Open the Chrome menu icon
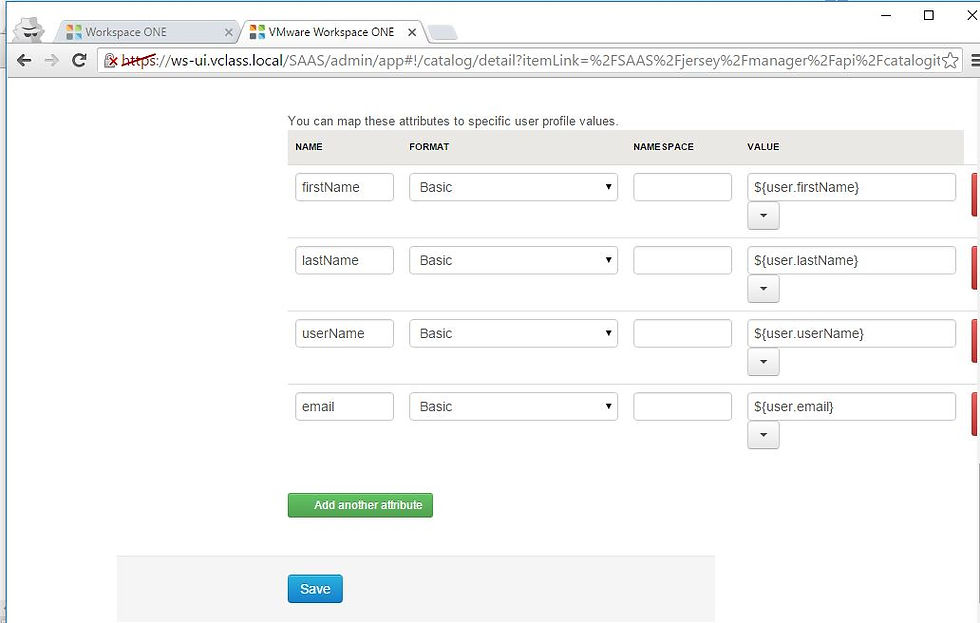Image resolution: width=980 pixels, height=623 pixels. click(x=975, y=60)
